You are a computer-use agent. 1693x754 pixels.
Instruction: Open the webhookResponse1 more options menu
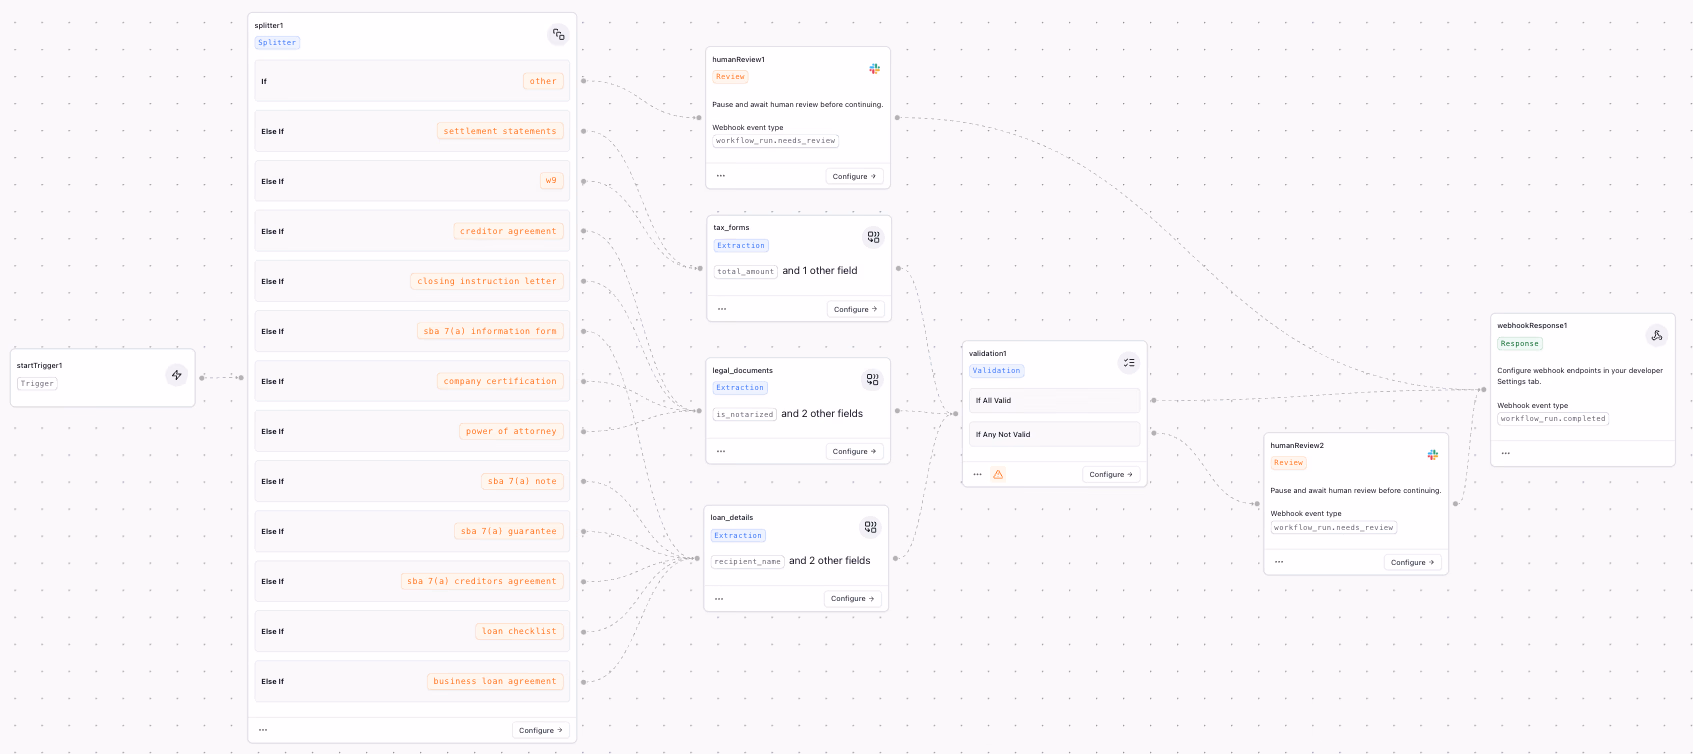click(x=1505, y=453)
